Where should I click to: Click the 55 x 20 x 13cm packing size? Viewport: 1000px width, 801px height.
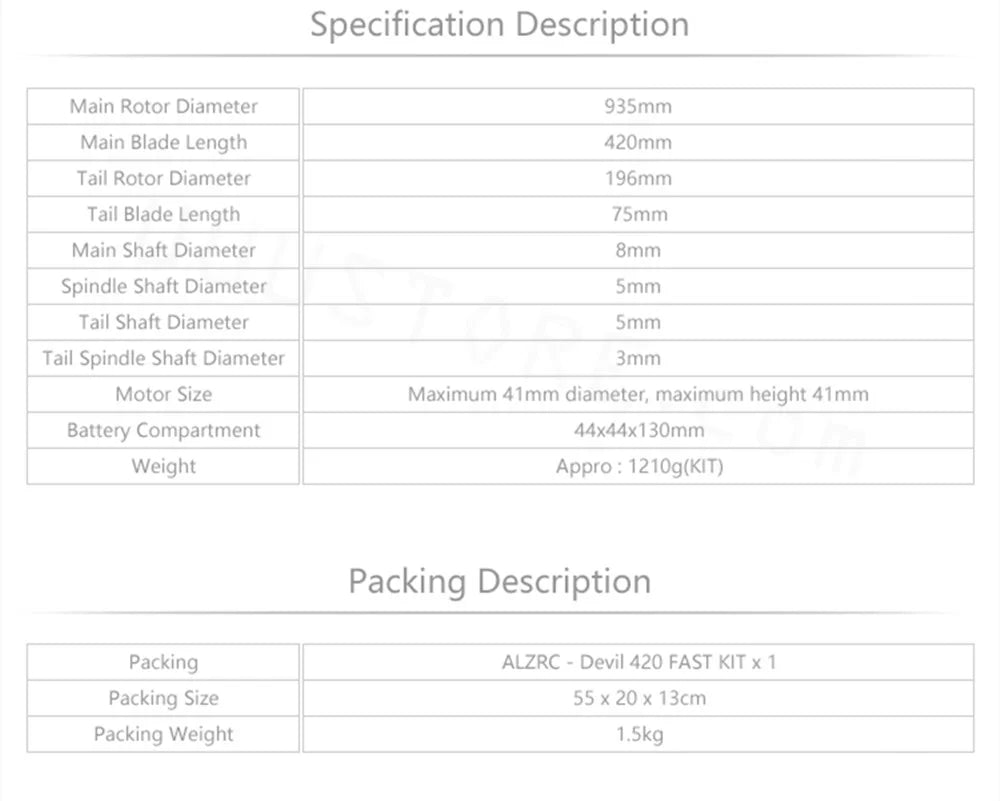pyautogui.click(x=637, y=698)
